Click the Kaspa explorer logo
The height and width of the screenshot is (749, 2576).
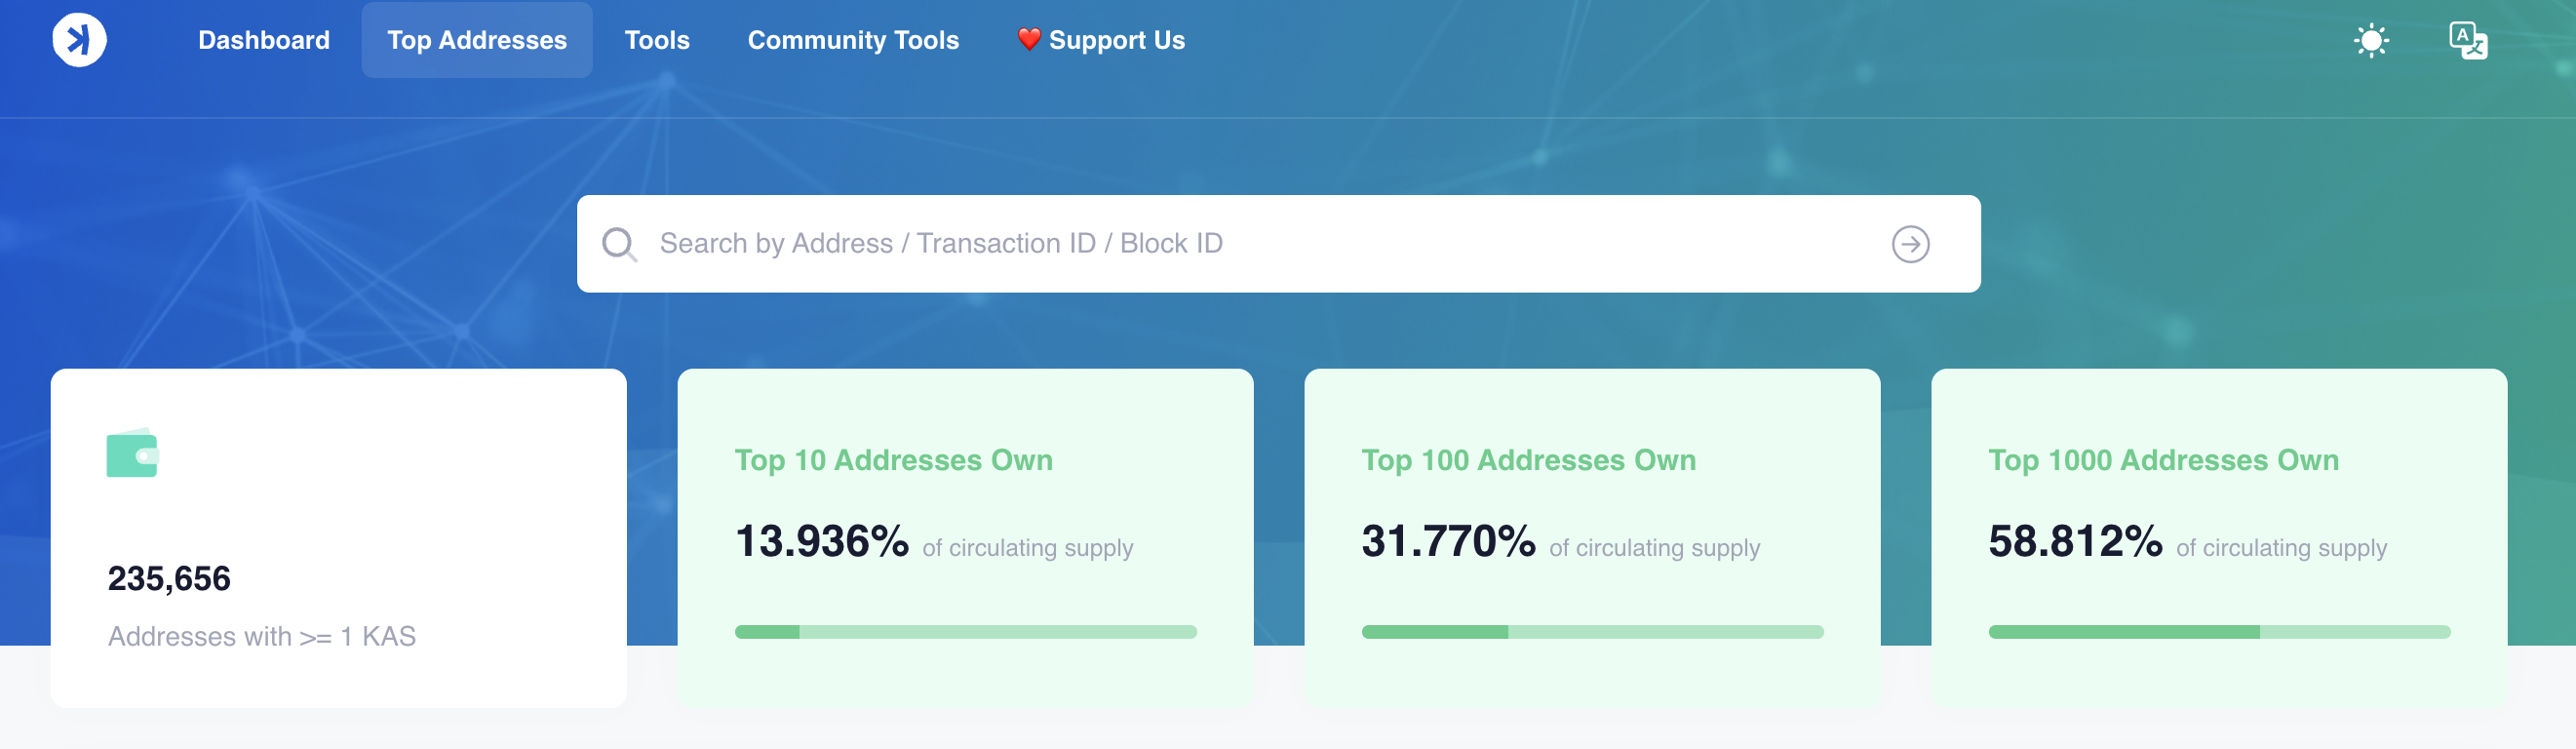[x=79, y=40]
